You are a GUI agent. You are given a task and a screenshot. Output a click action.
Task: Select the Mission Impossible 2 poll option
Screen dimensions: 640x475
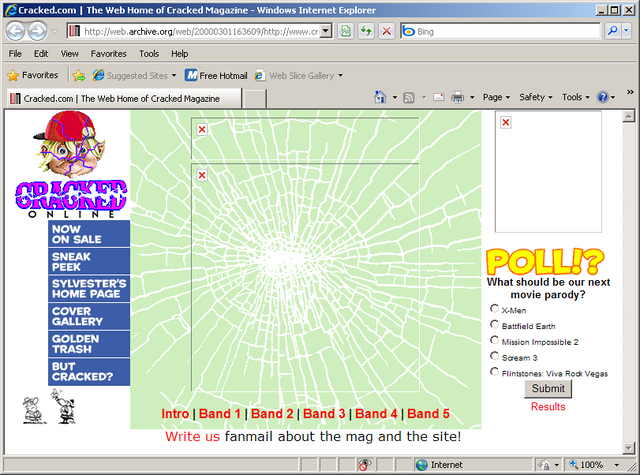pyautogui.click(x=494, y=340)
